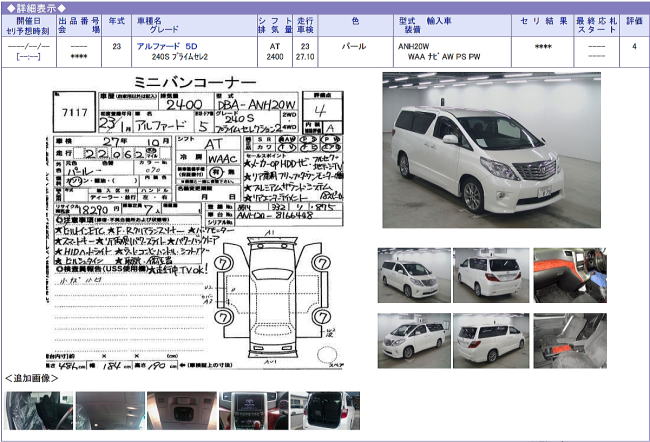Image resolution: width=650 pixels, height=442 pixels.
Task: Click the 2400 displacement value in the table
Action: [275, 57]
